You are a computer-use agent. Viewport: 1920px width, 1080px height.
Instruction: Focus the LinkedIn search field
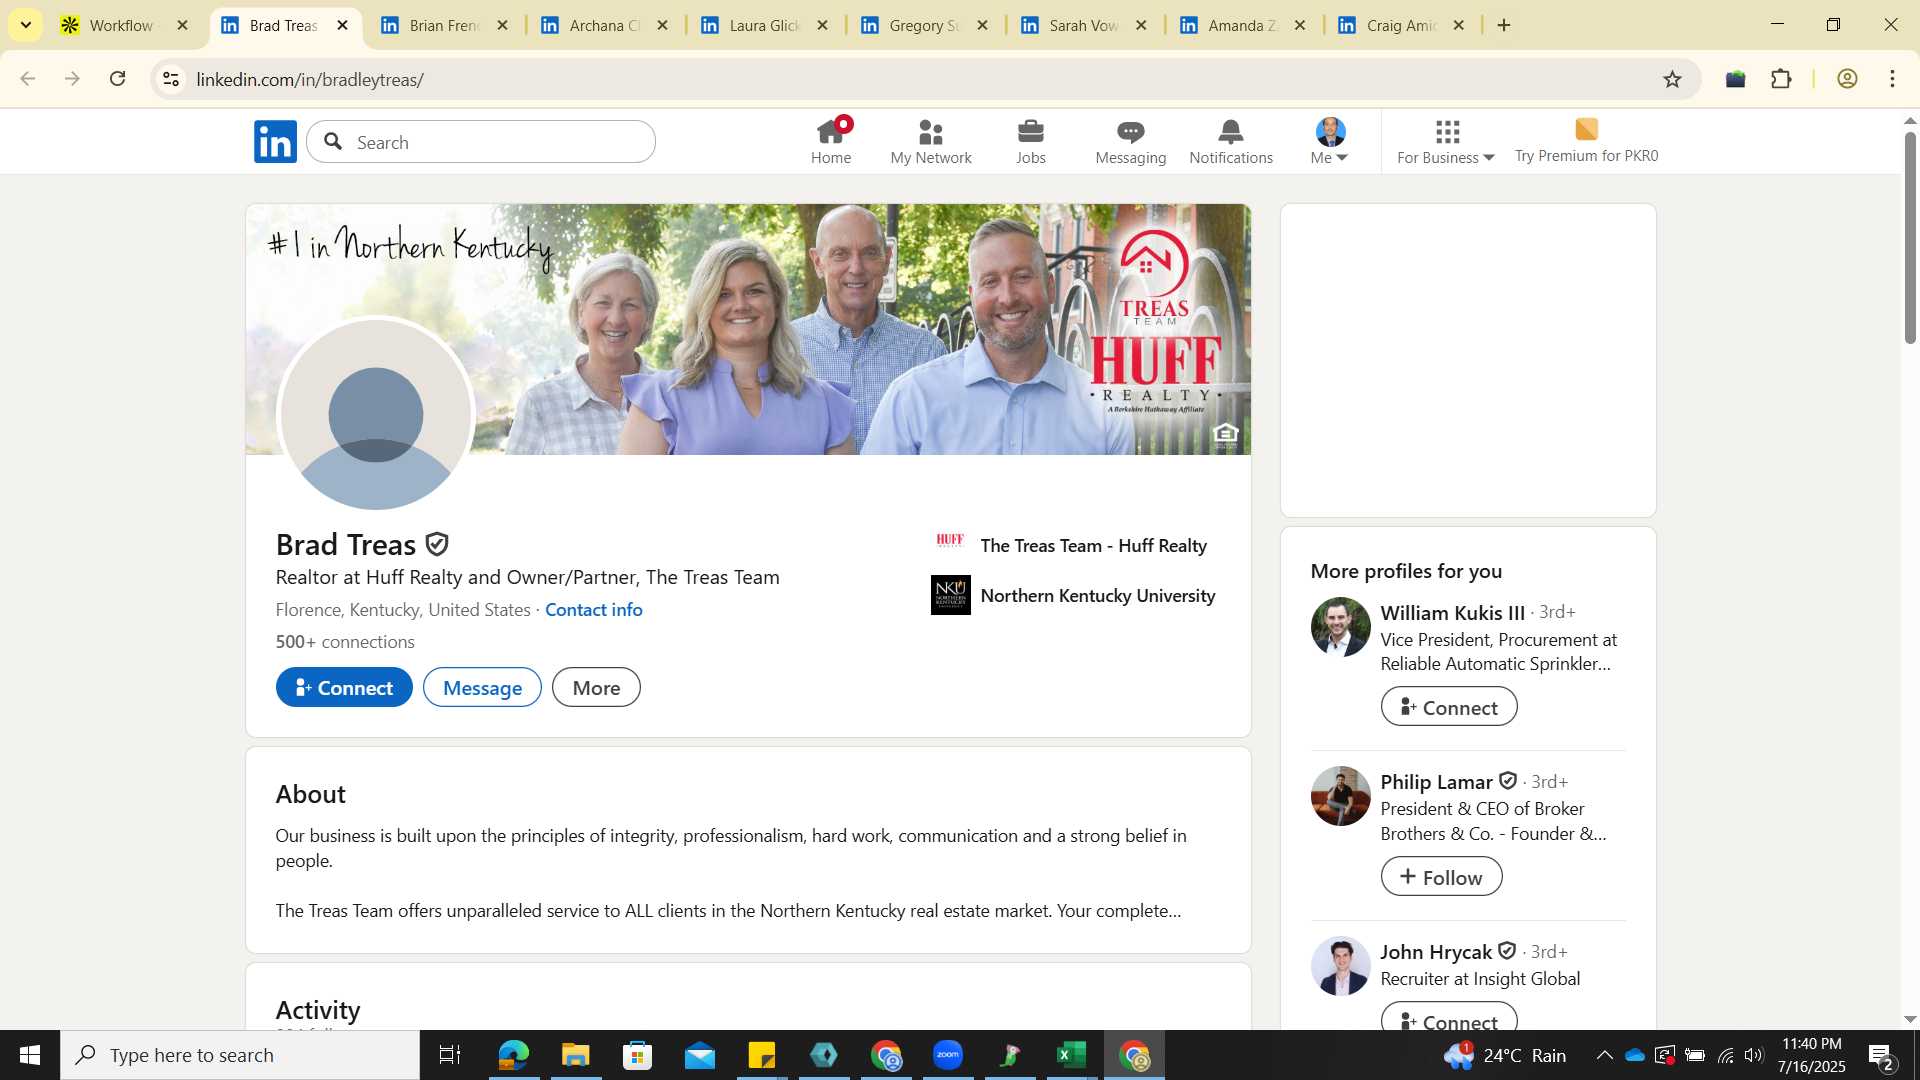coord(481,142)
